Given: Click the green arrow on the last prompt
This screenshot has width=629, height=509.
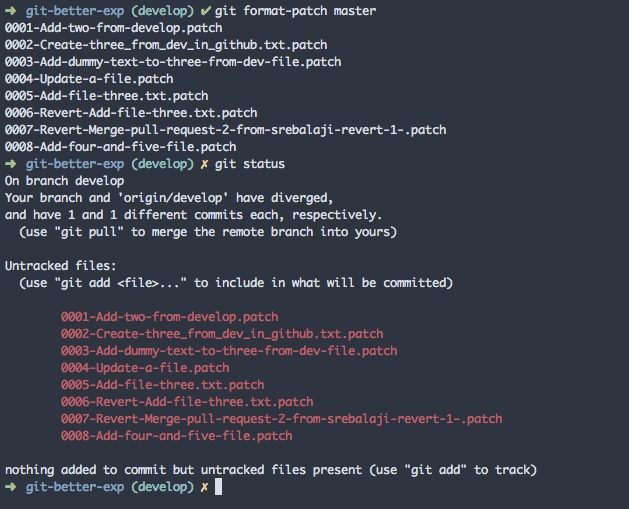Looking at the screenshot, I should tap(10, 487).
